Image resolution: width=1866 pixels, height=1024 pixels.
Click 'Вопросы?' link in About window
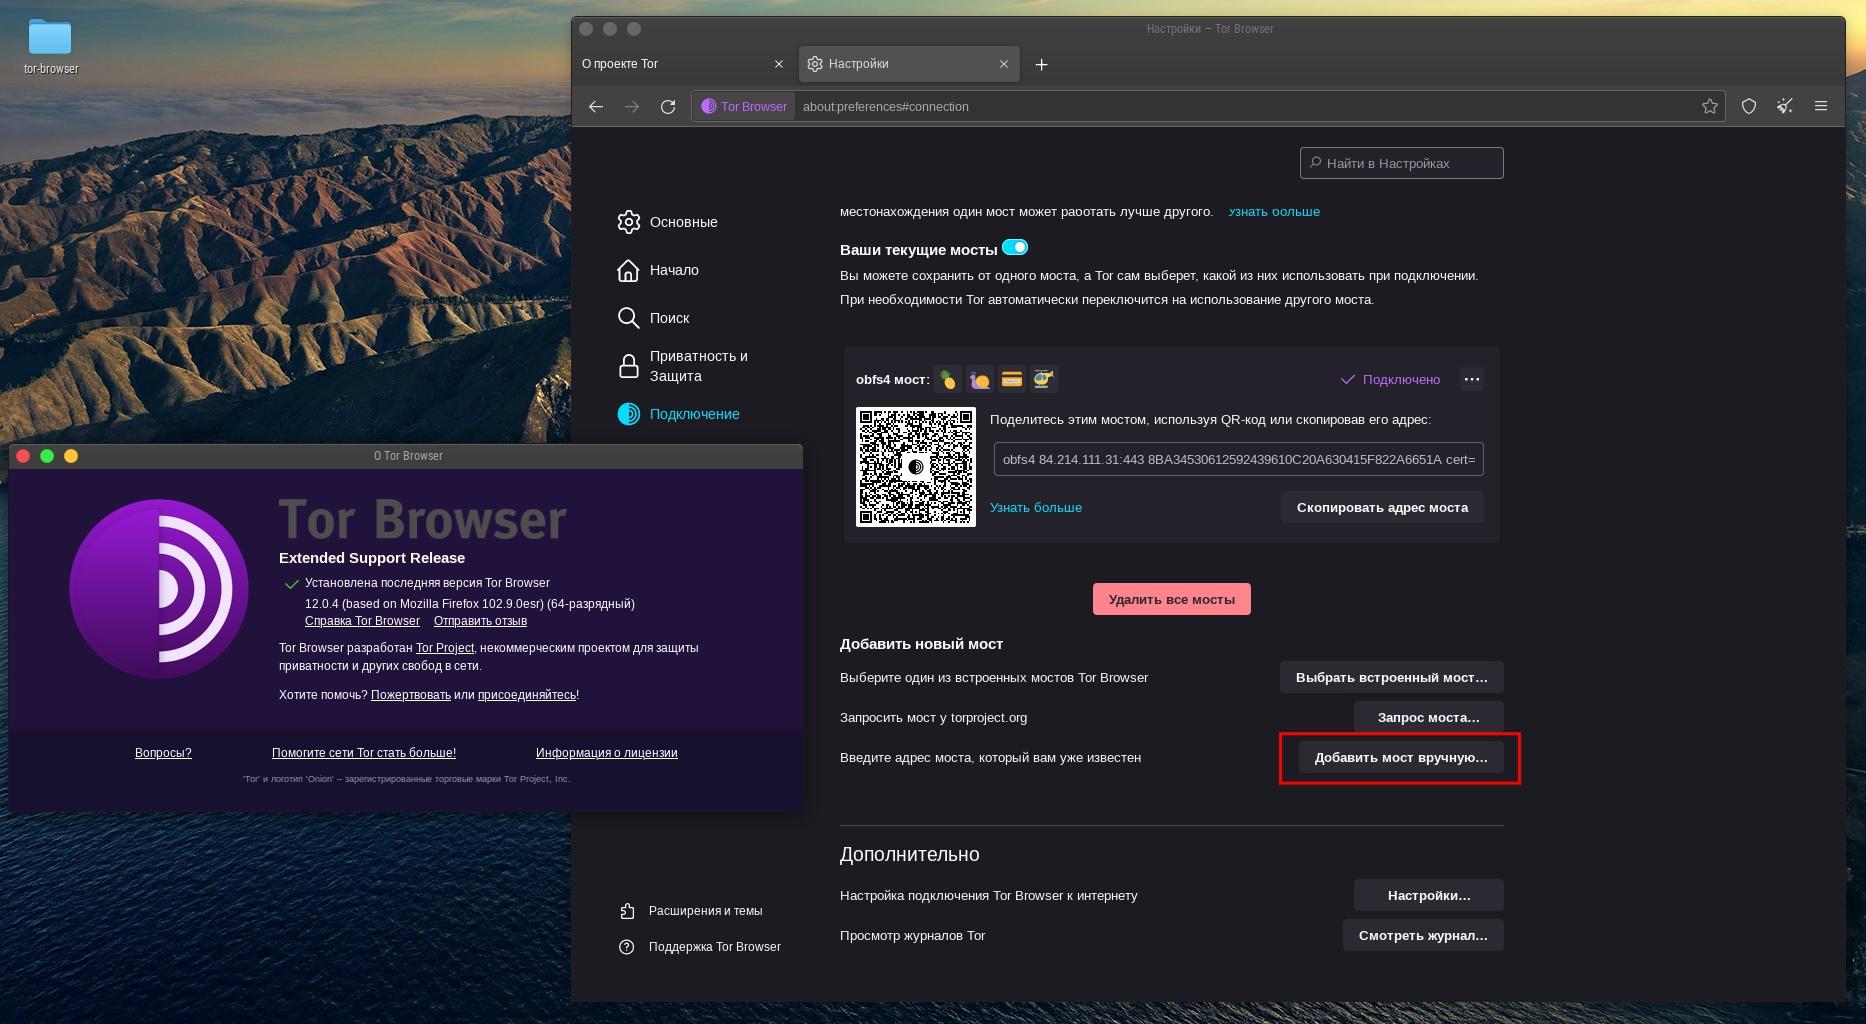[163, 753]
